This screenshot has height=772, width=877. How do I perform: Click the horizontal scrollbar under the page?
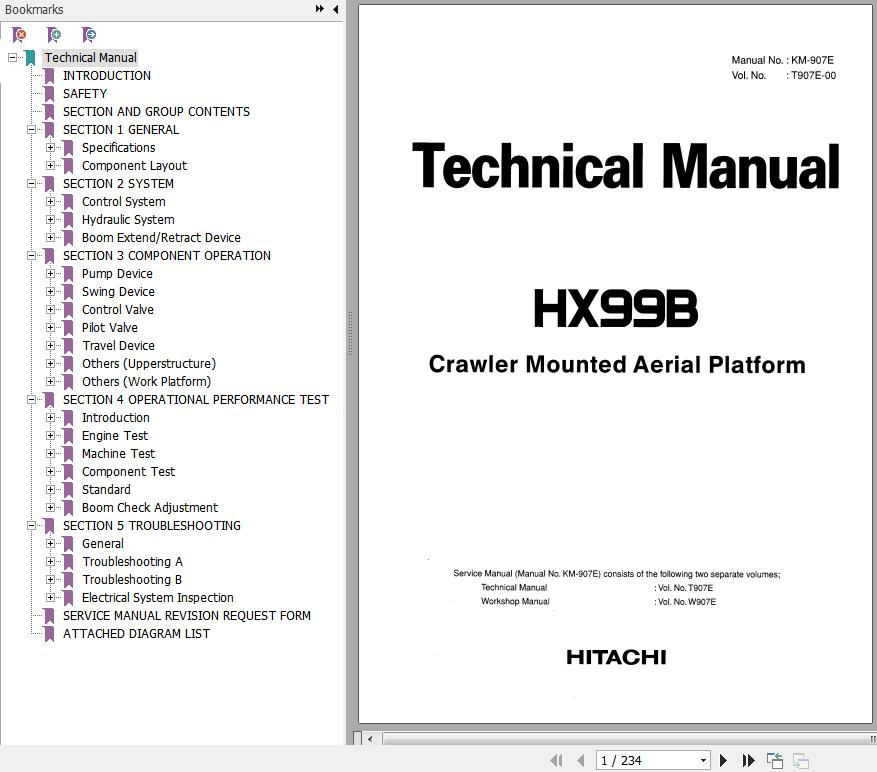(x=625, y=739)
